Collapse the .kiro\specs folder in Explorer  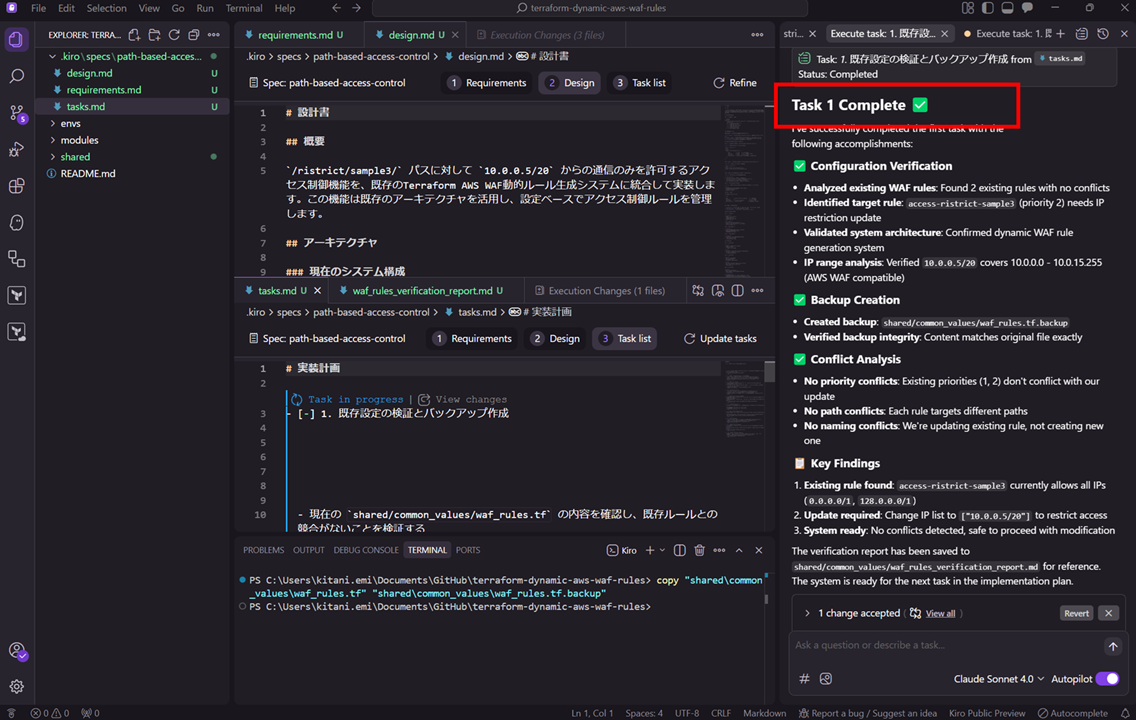(52, 56)
